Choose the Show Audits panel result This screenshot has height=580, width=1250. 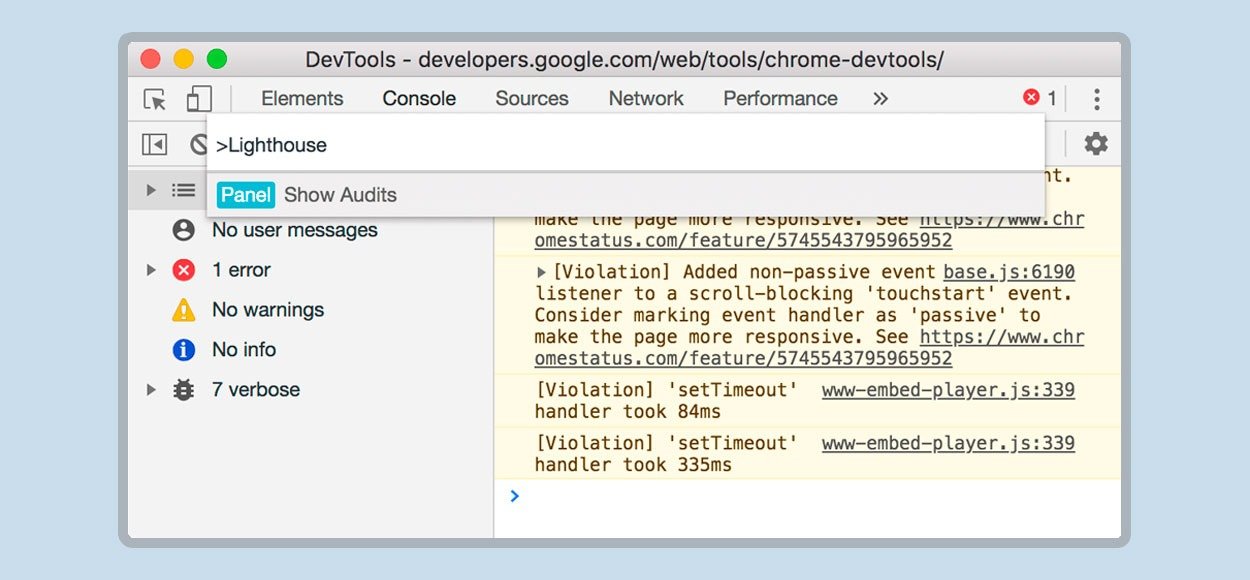coord(626,195)
